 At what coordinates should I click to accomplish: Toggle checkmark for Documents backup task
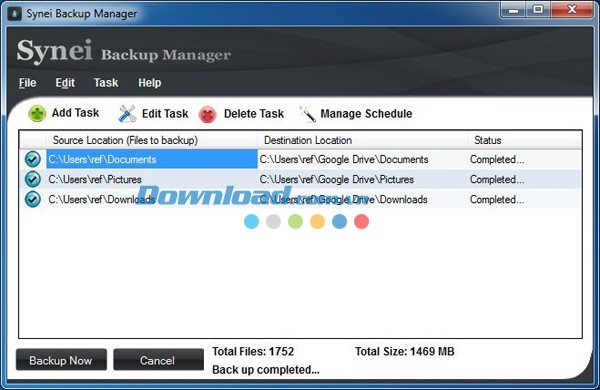pyautogui.click(x=33, y=159)
